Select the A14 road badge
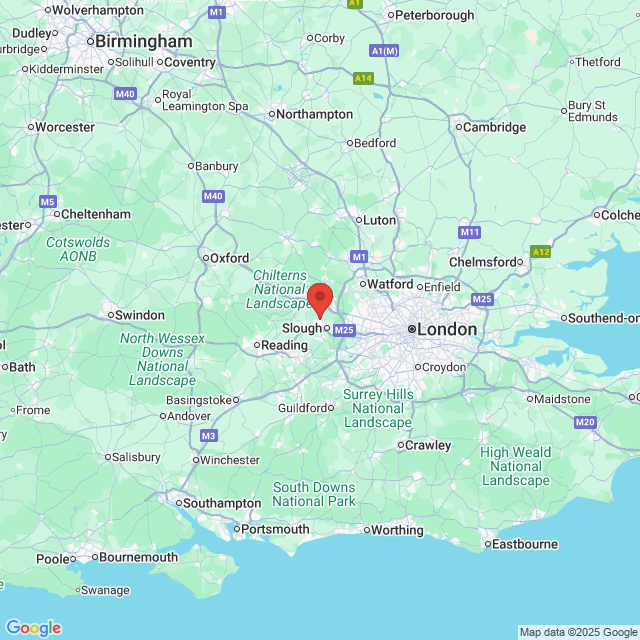The width and height of the screenshot is (640, 640). tap(363, 78)
